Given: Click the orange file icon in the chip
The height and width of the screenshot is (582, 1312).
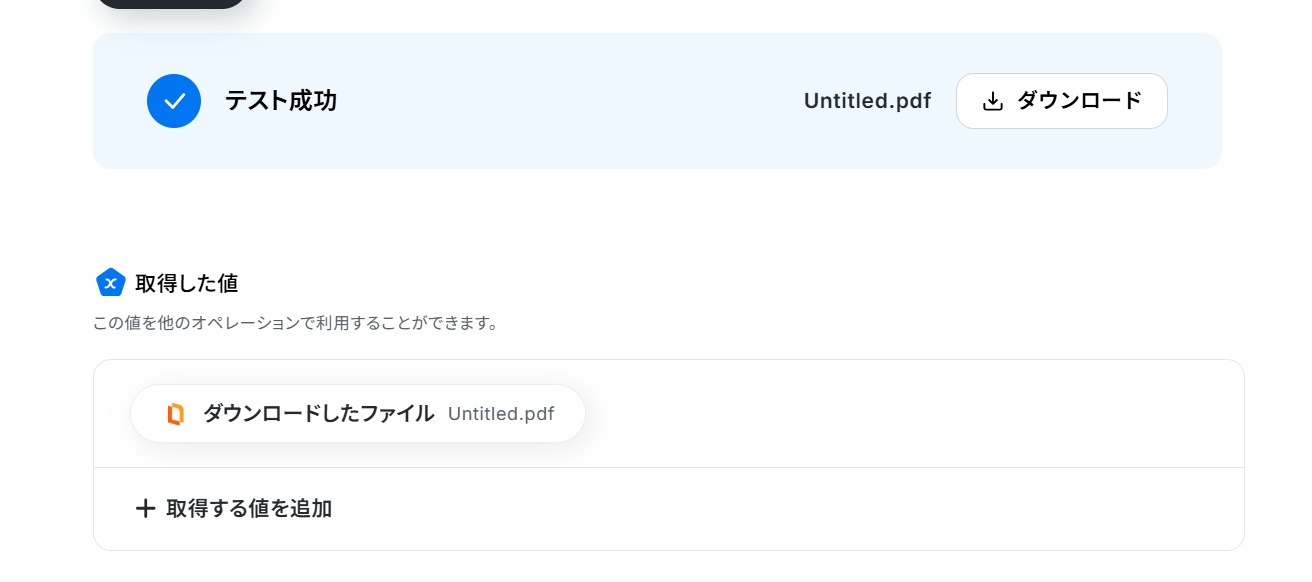Looking at the screenshot, I should click(x=175, y=414).
